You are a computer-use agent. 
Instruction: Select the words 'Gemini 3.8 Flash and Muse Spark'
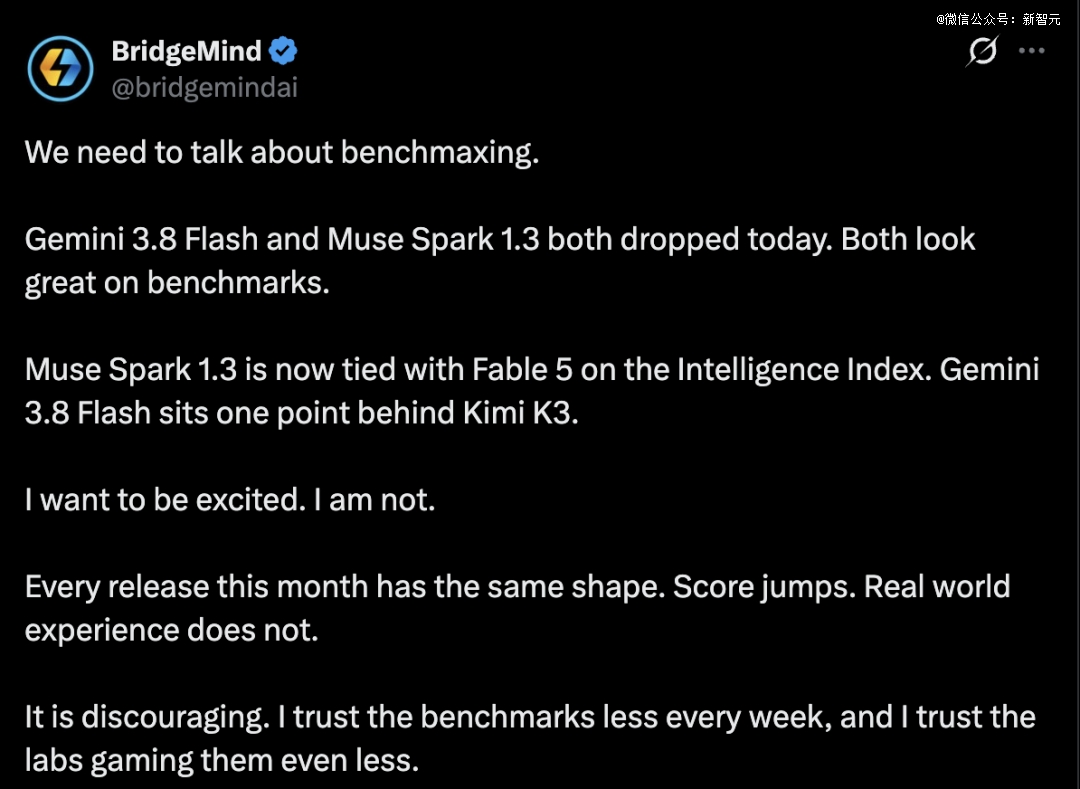(x=259, y=240)
